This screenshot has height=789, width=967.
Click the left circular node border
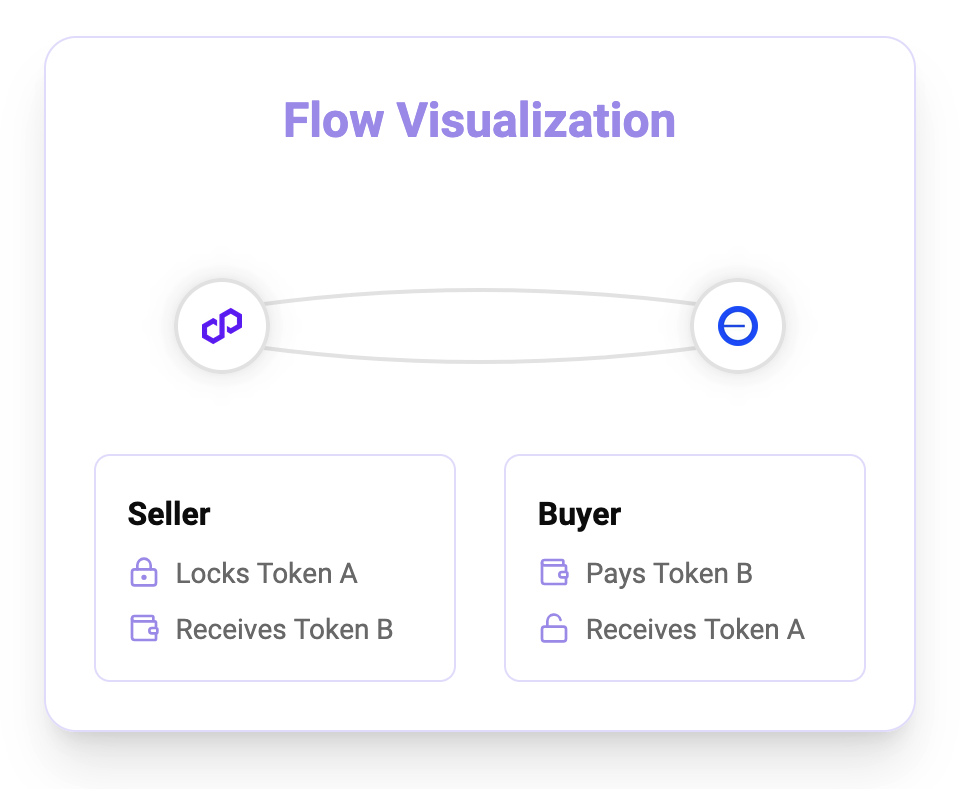178,326
